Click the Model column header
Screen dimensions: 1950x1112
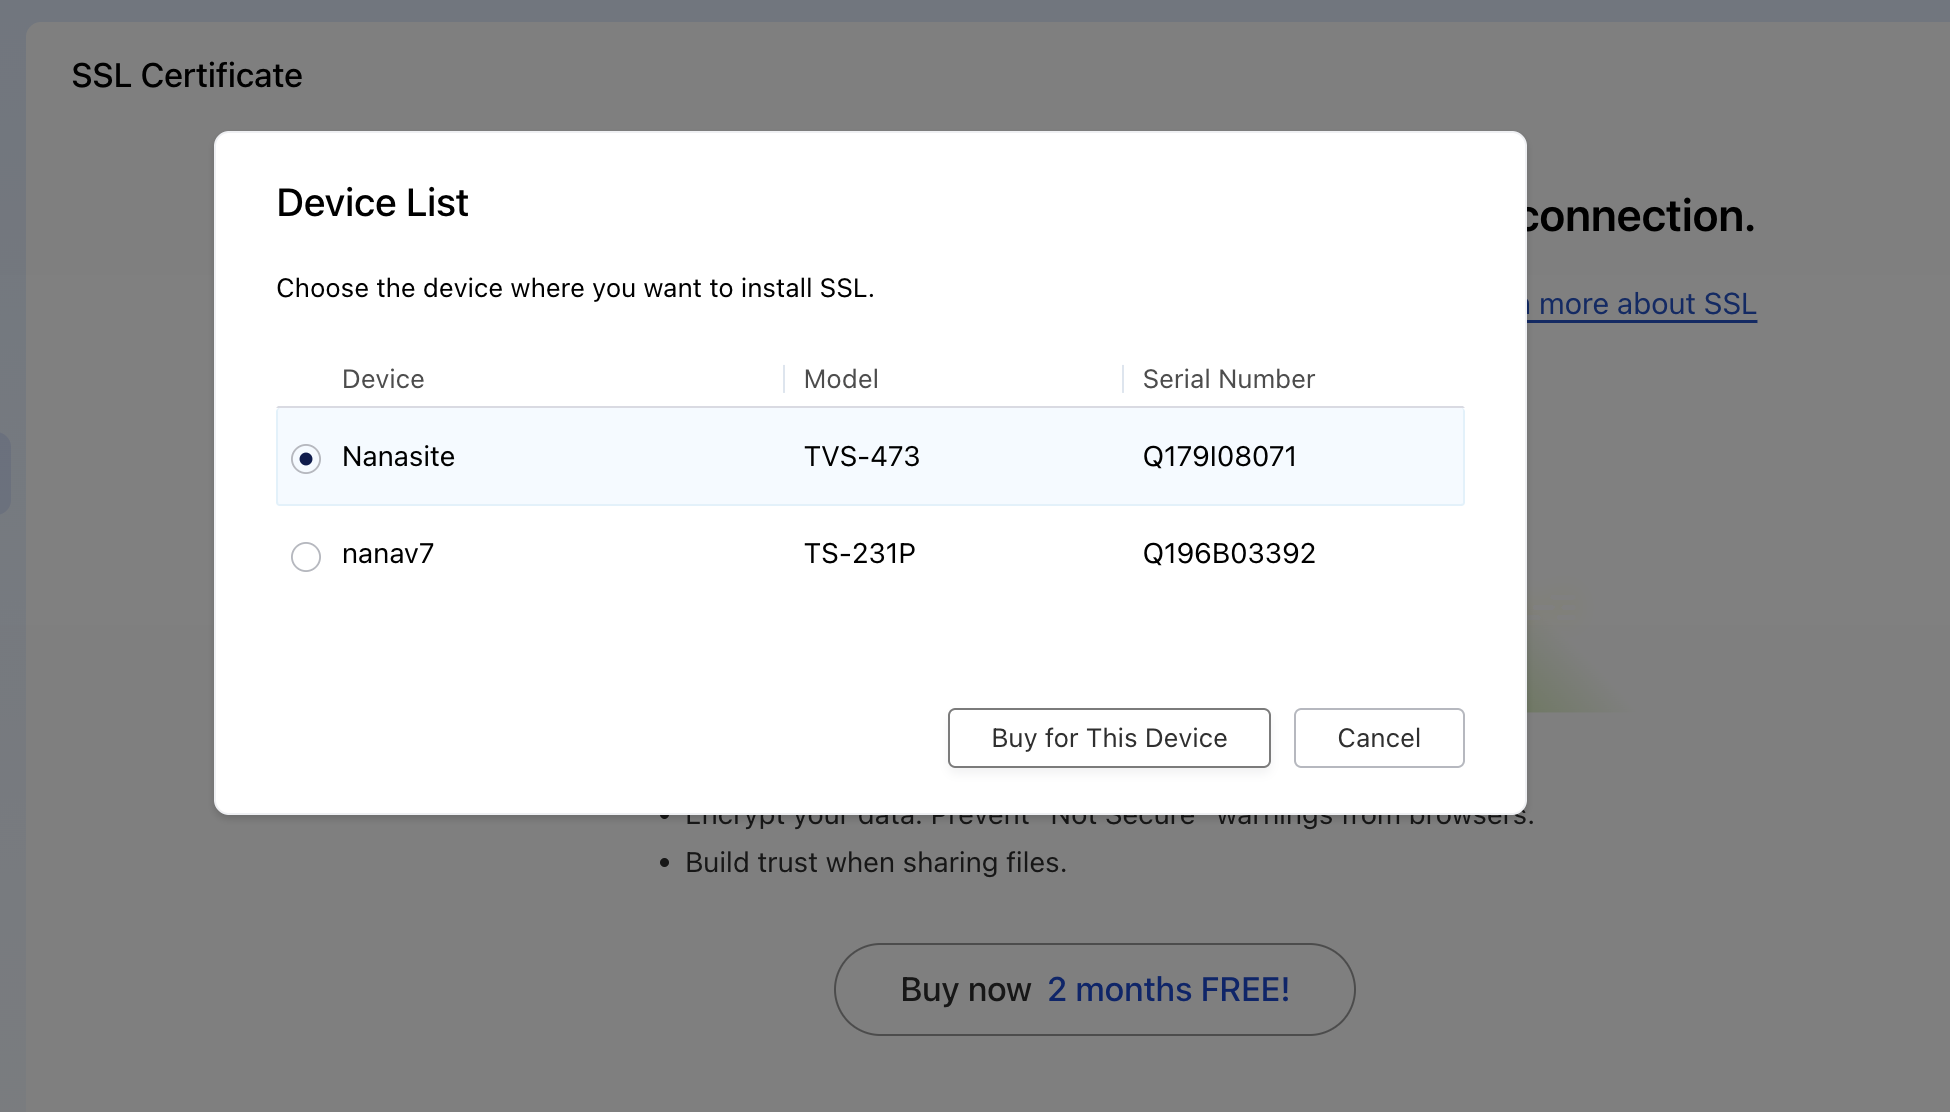point(841,379)
